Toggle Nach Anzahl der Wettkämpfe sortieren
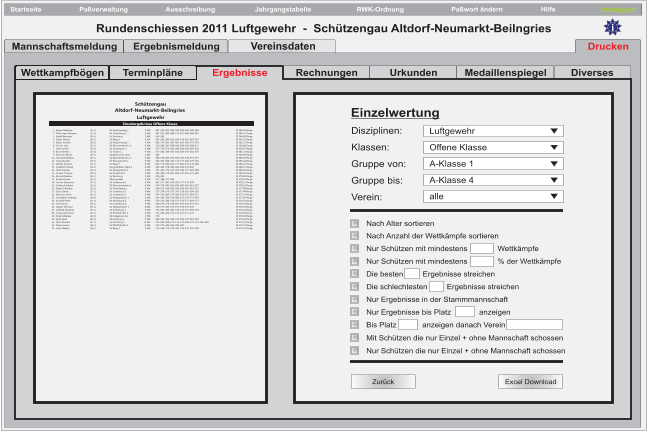The width and height of the screenshot is (647, 432). [354, 236]
